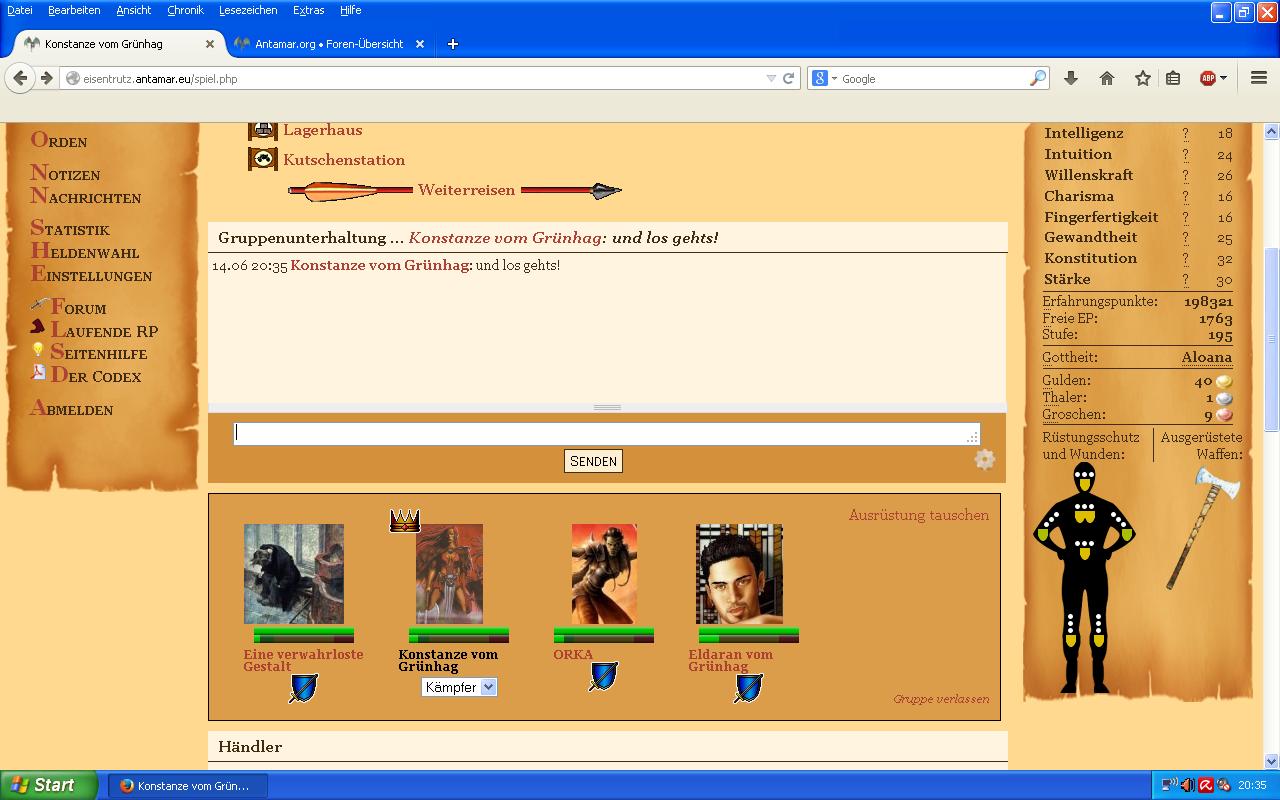
Task: Click shield icon under Eldaran vom Grünhag
Action: 748,688
